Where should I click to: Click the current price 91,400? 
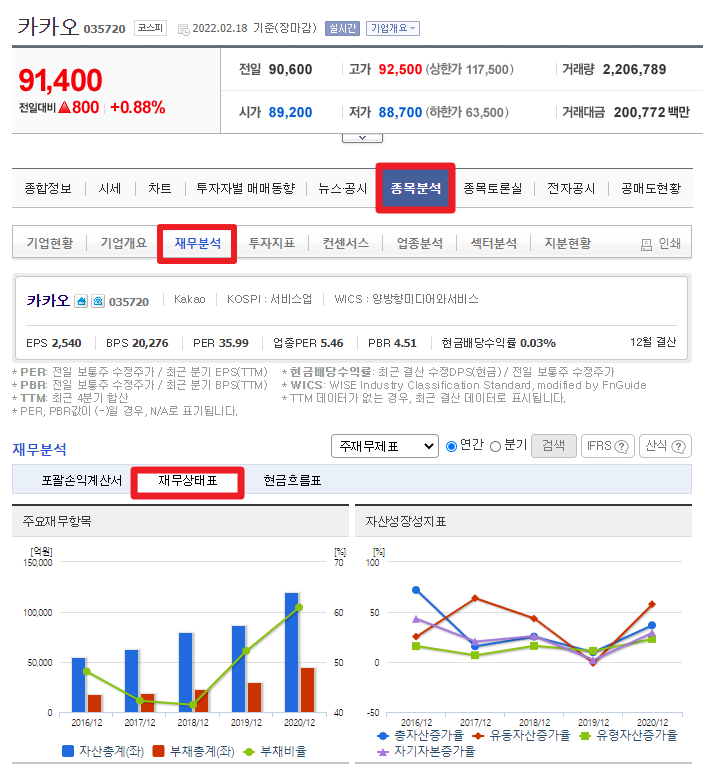point(60,80)
